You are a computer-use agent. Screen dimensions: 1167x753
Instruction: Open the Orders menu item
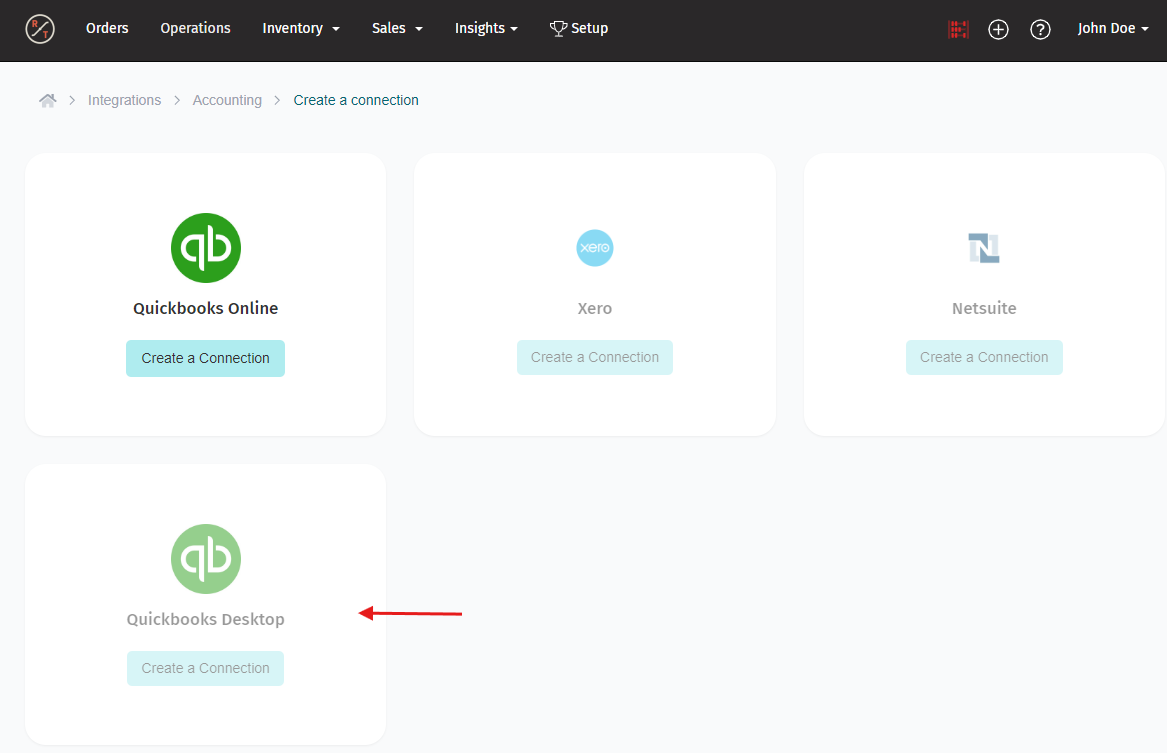pyautogui.click(x=107, y=28)
